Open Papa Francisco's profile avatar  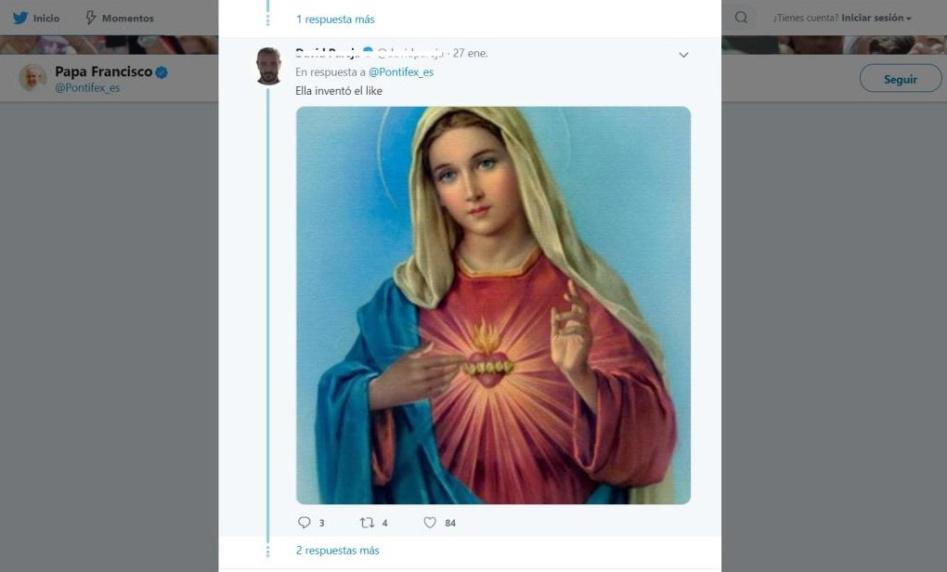(33, 78)
